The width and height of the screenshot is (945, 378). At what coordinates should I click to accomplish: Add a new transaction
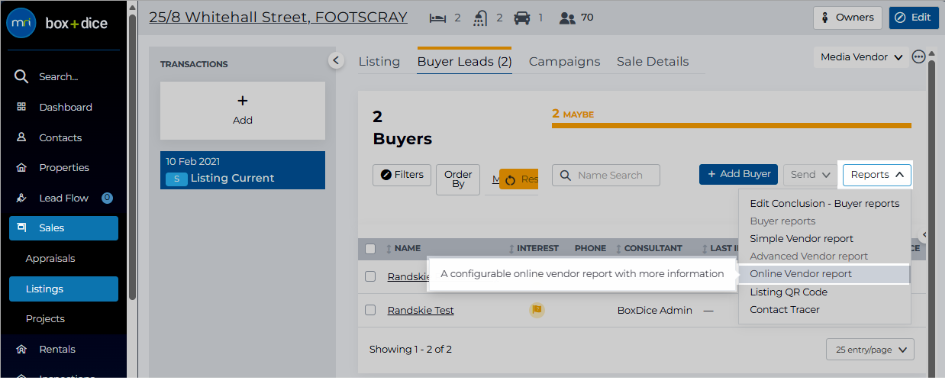click(242, 110)
